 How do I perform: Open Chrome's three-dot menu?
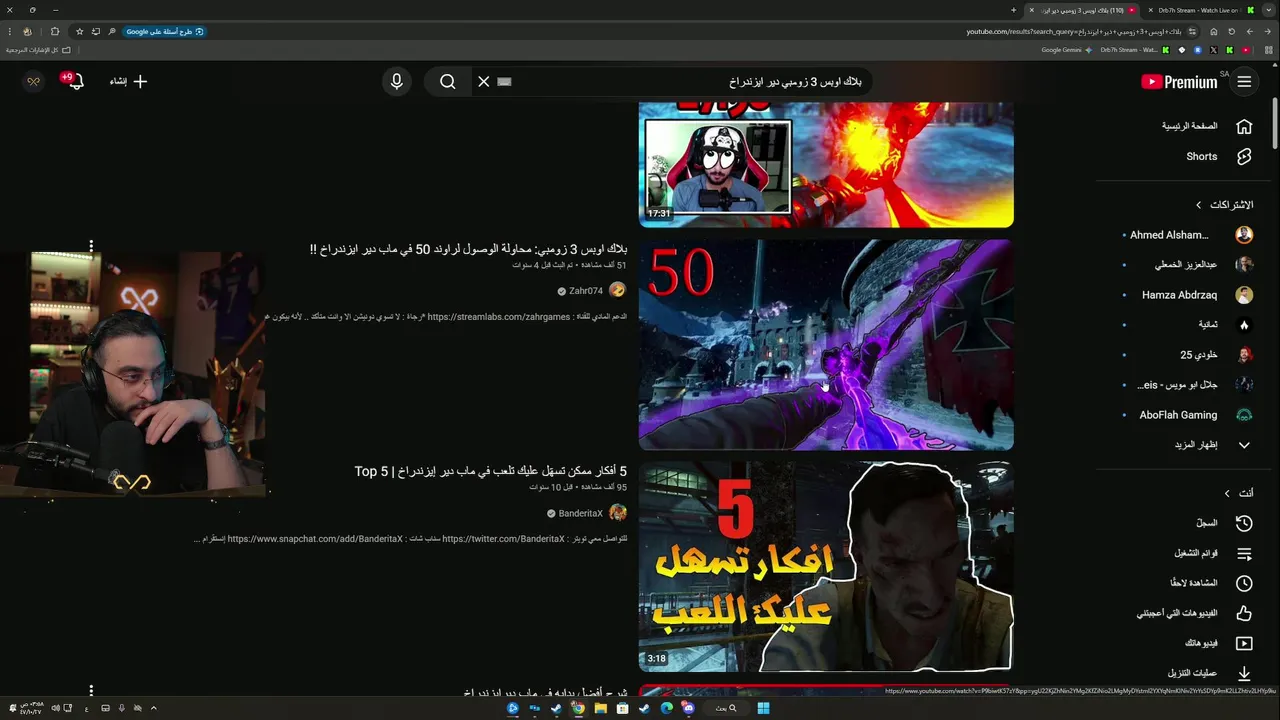(9, 31)
